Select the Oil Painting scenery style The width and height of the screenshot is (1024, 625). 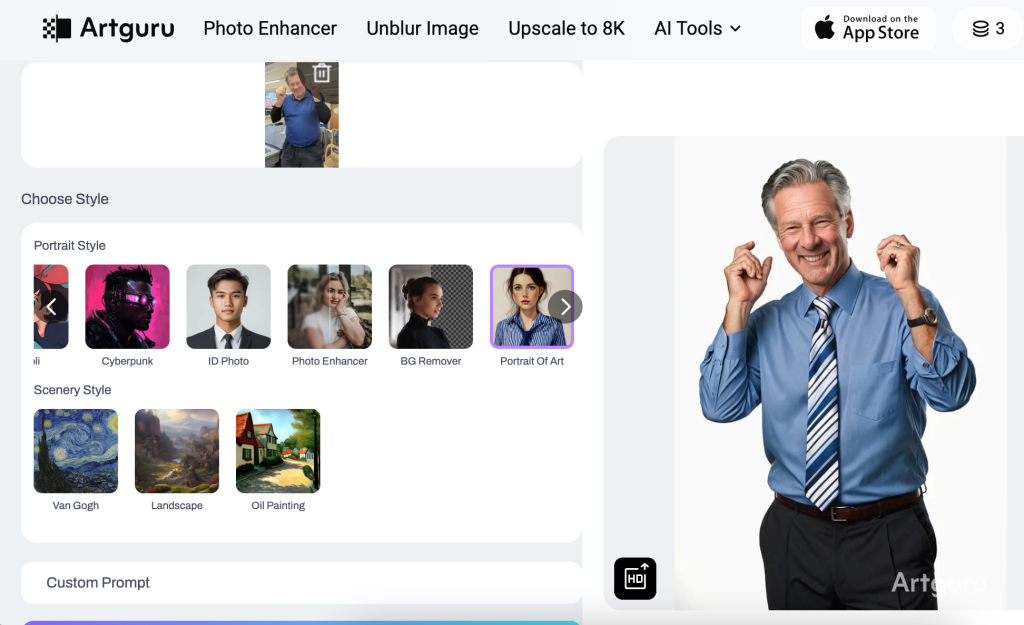coord(278,451)
